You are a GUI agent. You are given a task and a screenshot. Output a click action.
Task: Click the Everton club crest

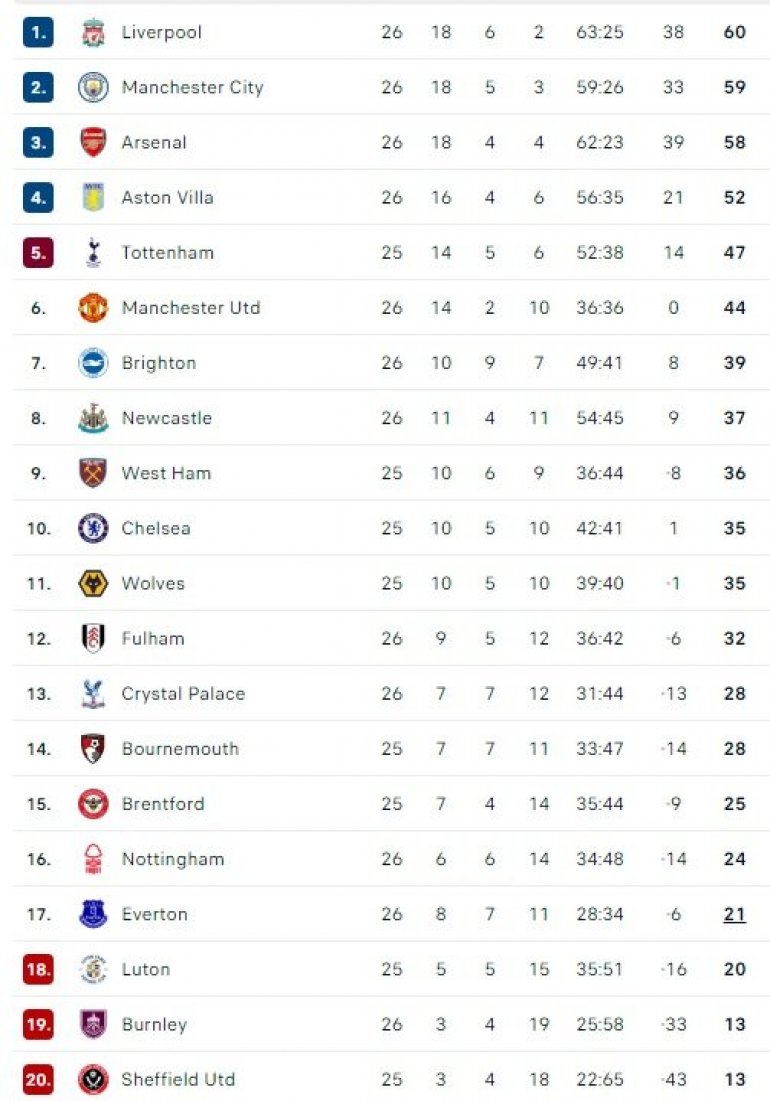click(x=93, y=914)
